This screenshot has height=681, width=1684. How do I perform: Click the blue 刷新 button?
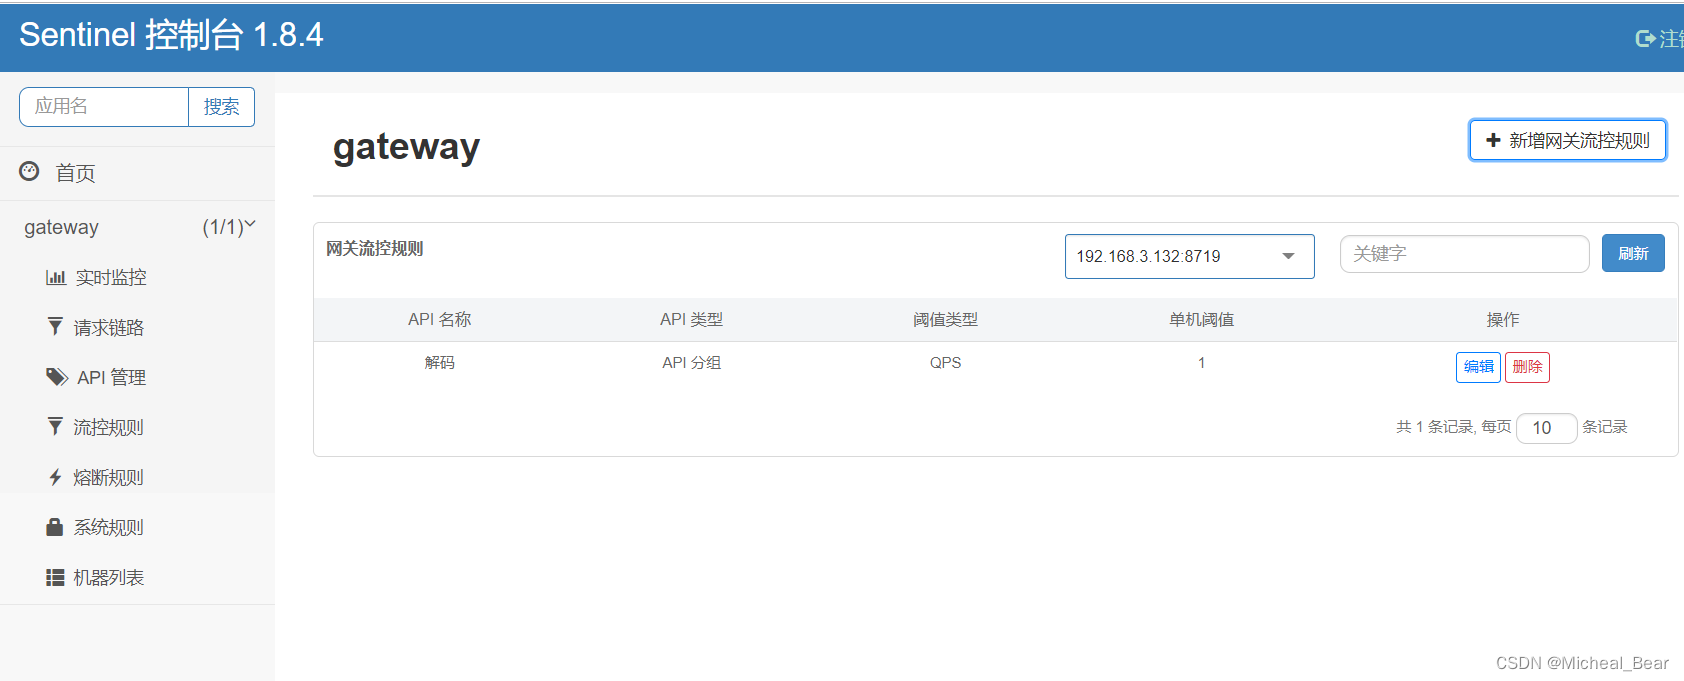tap(1633, 253)
